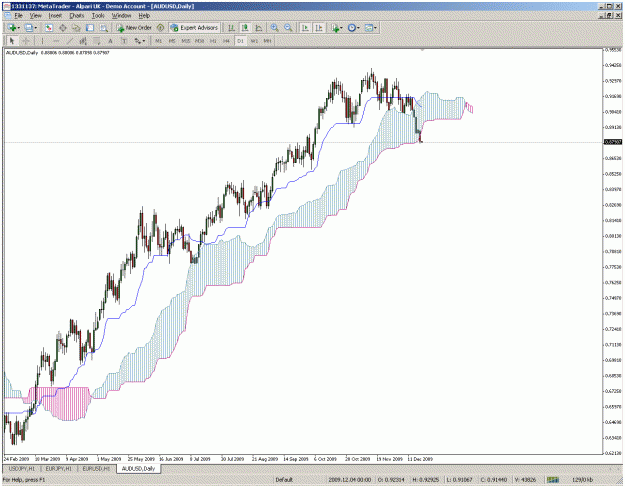Open the View menu
Image resolution: width=625 pixels, height=486 pixels.
pos(36,16)
